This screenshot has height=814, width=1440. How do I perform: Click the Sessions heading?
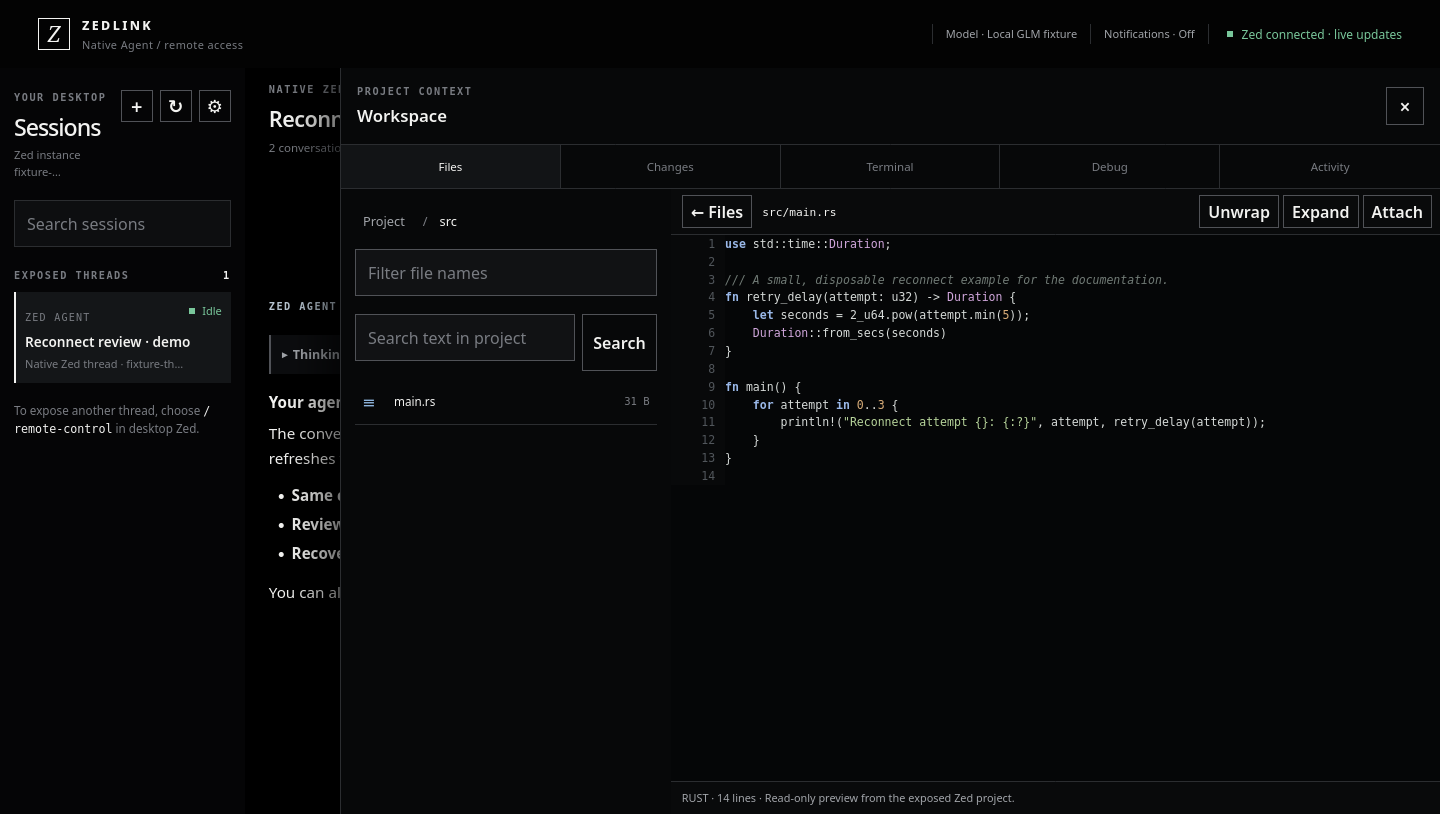57,128
